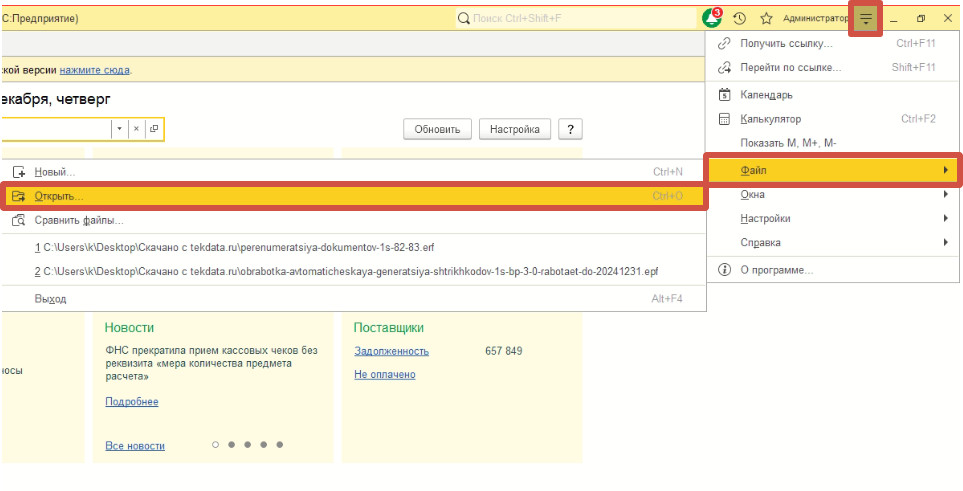Open the Подробнее news link

(x=132, y=402)
